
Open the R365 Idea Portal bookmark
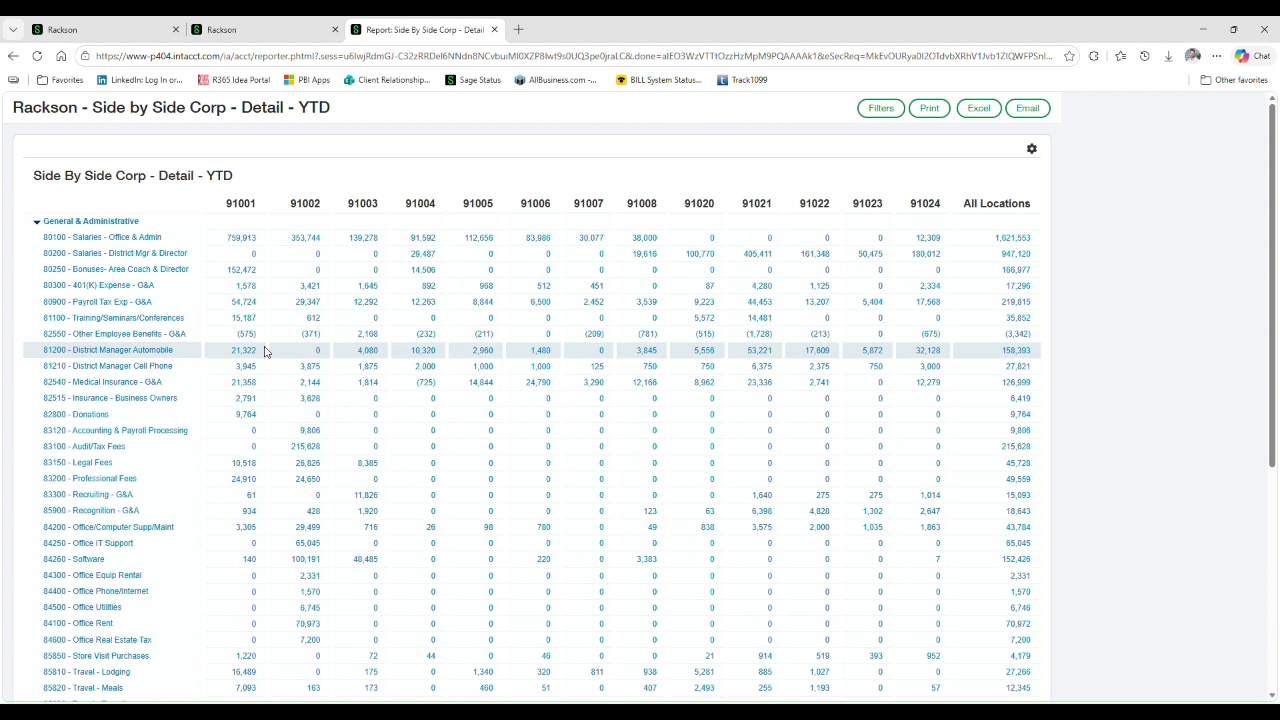[x=234, y=80]
